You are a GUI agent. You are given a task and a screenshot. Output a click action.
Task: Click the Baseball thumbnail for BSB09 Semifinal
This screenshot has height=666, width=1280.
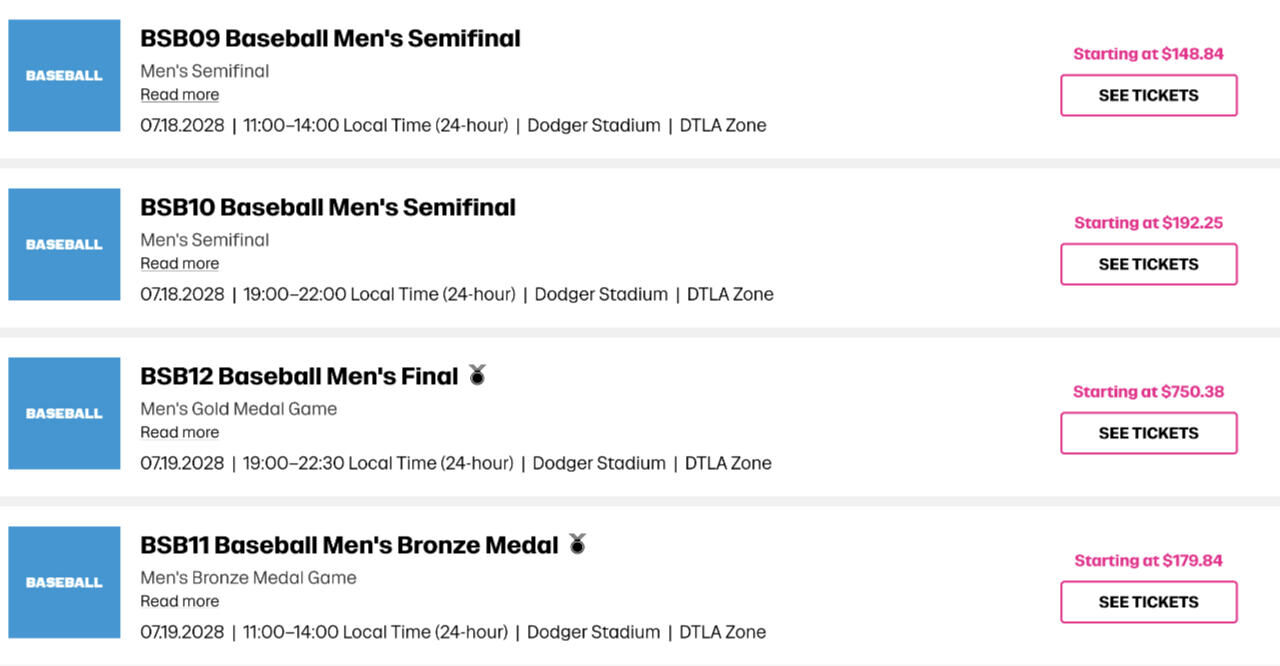pos(64,75)
